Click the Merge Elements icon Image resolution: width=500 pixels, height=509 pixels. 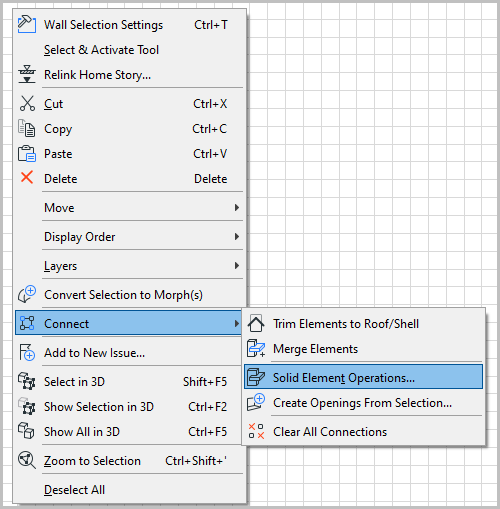[256, 348]
